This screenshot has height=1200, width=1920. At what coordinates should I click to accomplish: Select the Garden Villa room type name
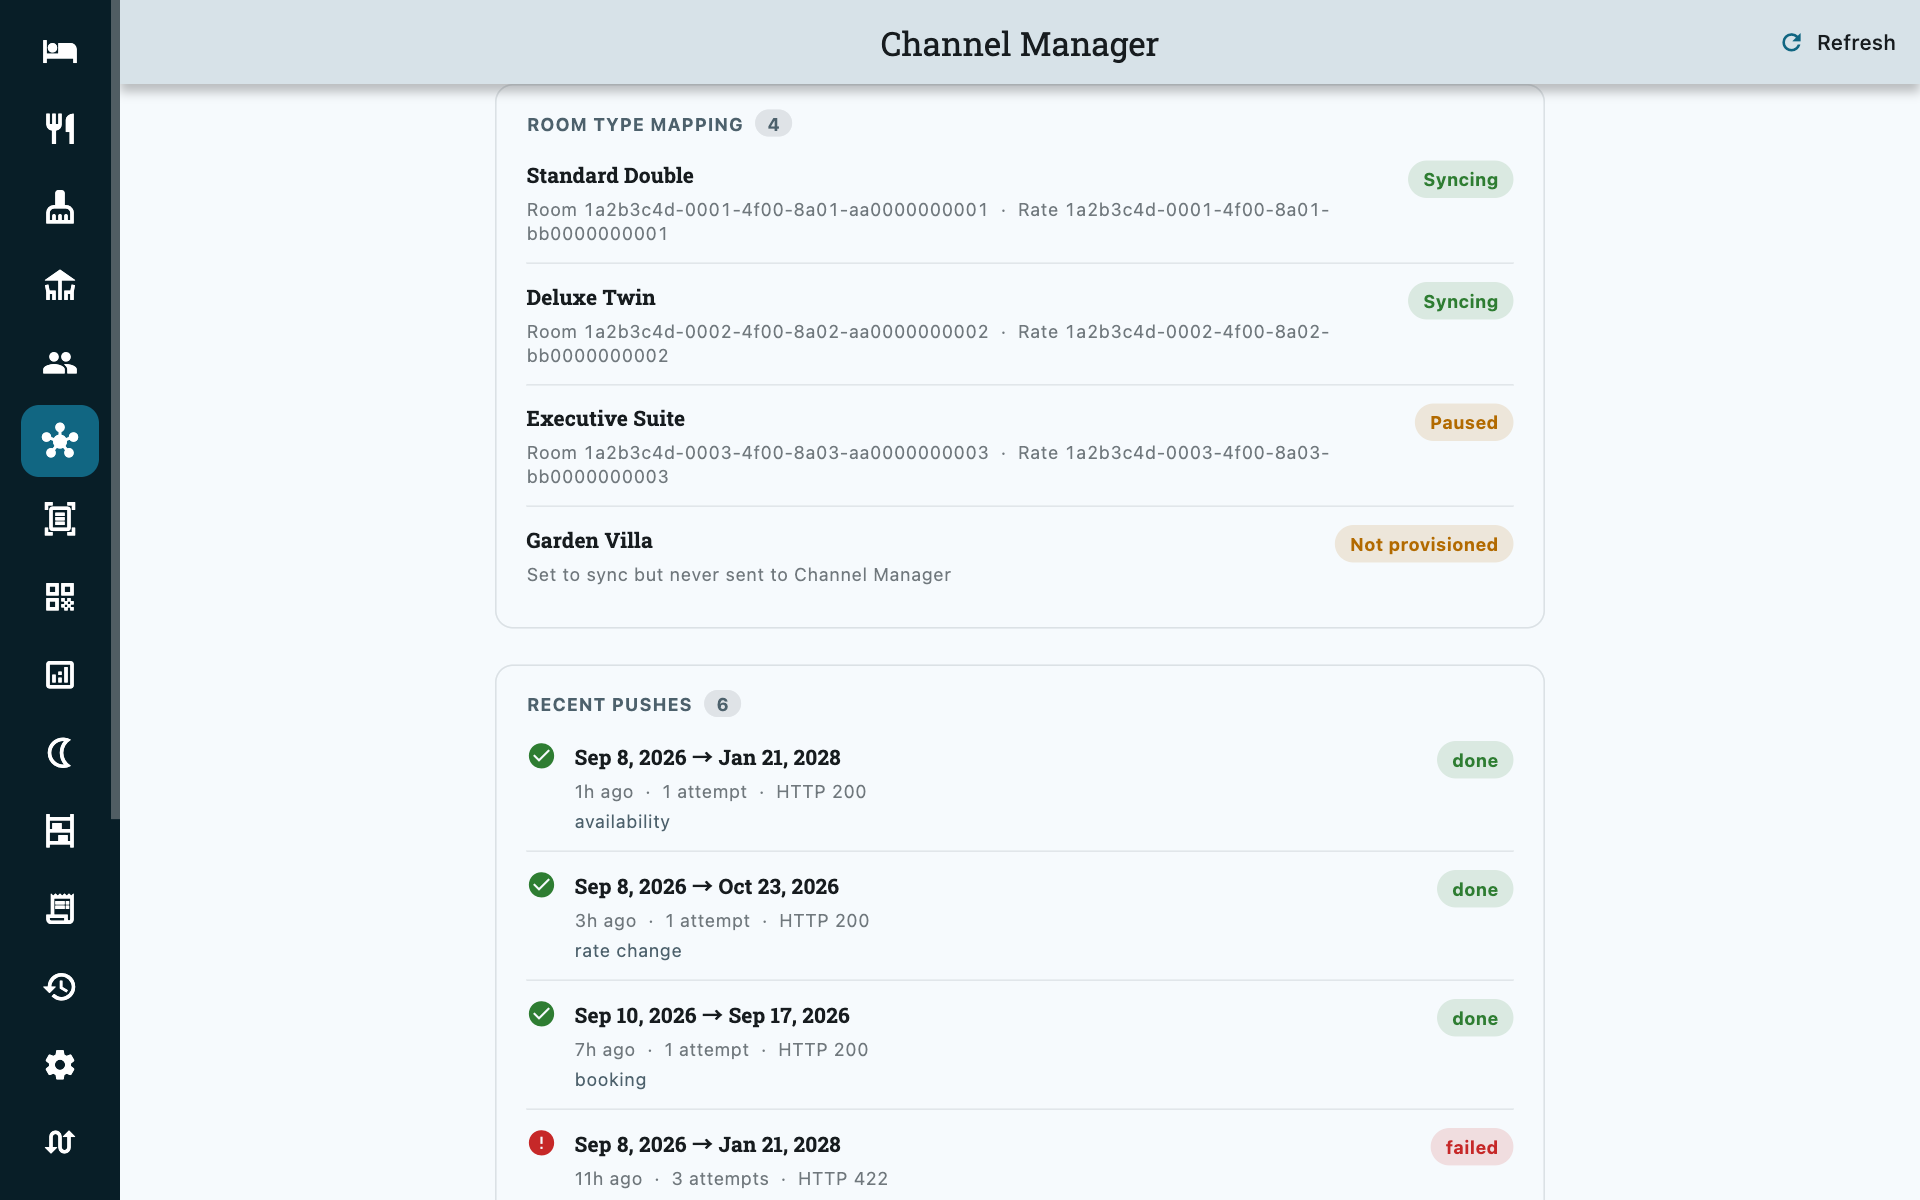point(590,541)
